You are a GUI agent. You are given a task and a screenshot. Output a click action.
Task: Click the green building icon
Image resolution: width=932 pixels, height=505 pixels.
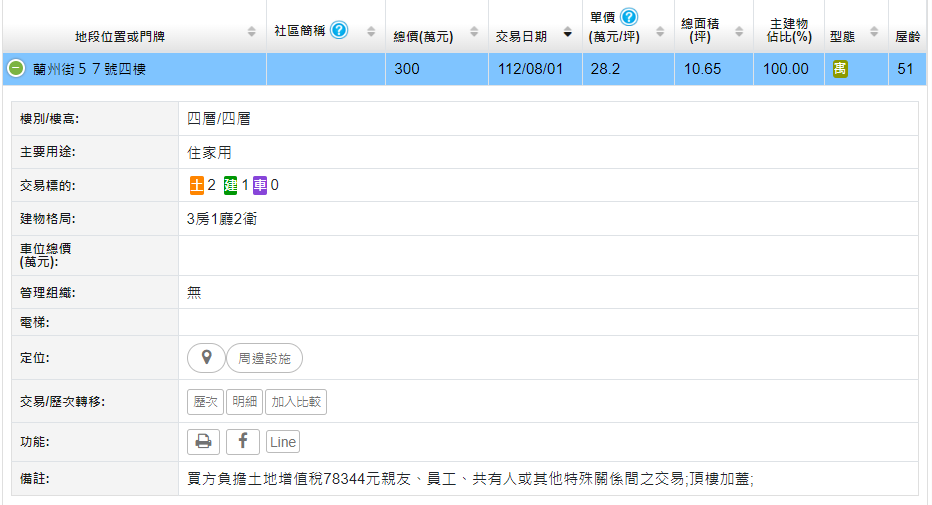[x=231, y=185]
